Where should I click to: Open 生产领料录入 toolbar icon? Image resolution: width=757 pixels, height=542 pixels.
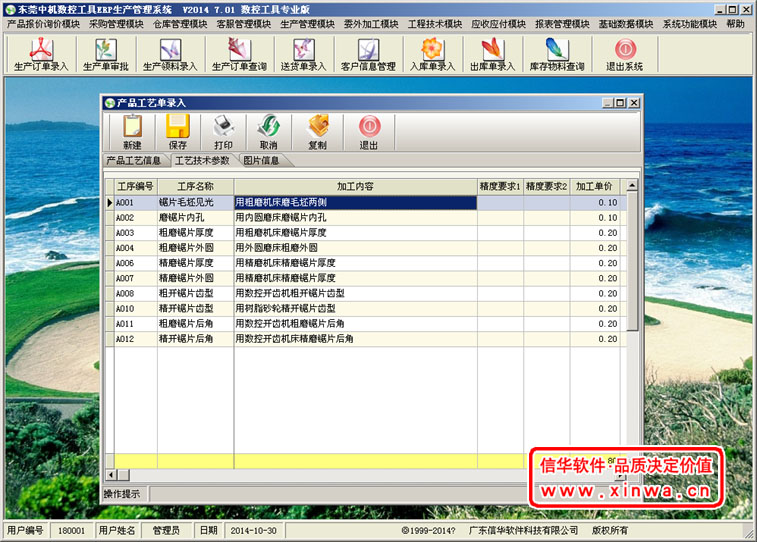pyautogui.click(x=170, y=55)
